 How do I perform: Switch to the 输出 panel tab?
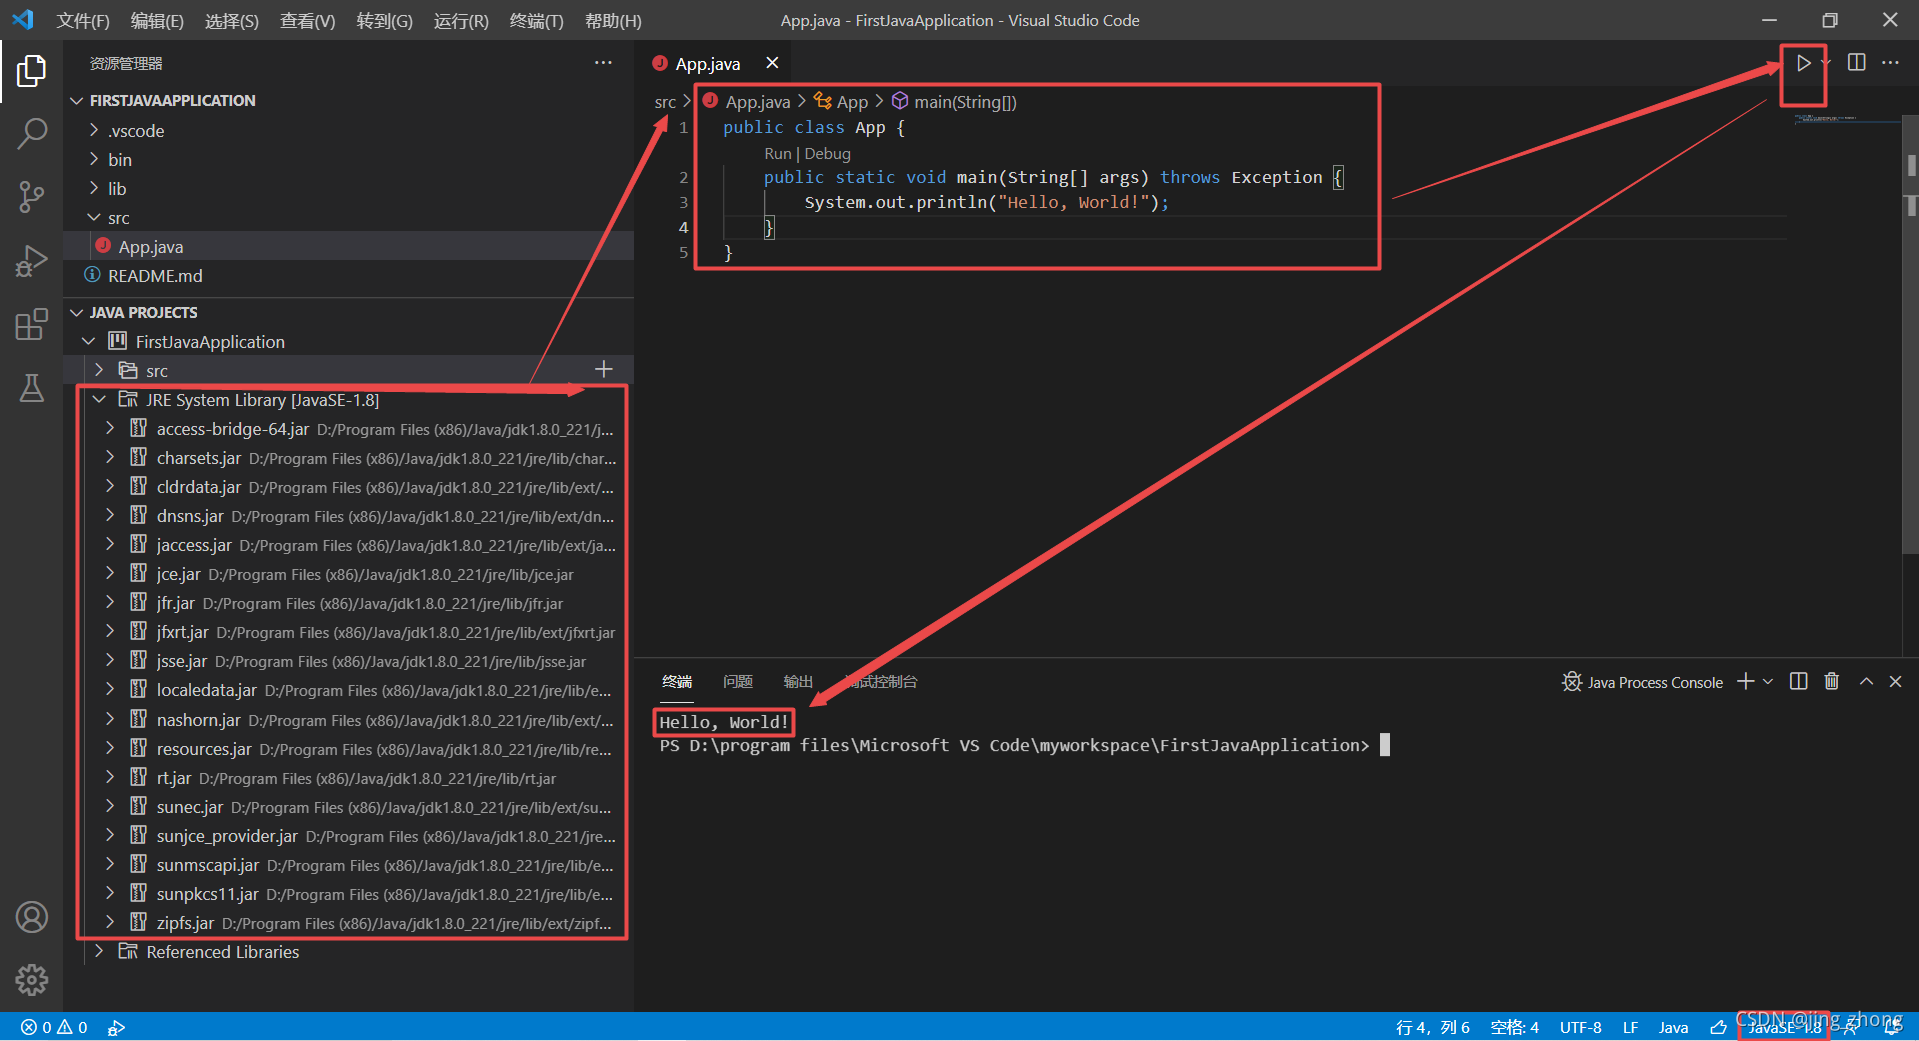(x=797, y=681)
